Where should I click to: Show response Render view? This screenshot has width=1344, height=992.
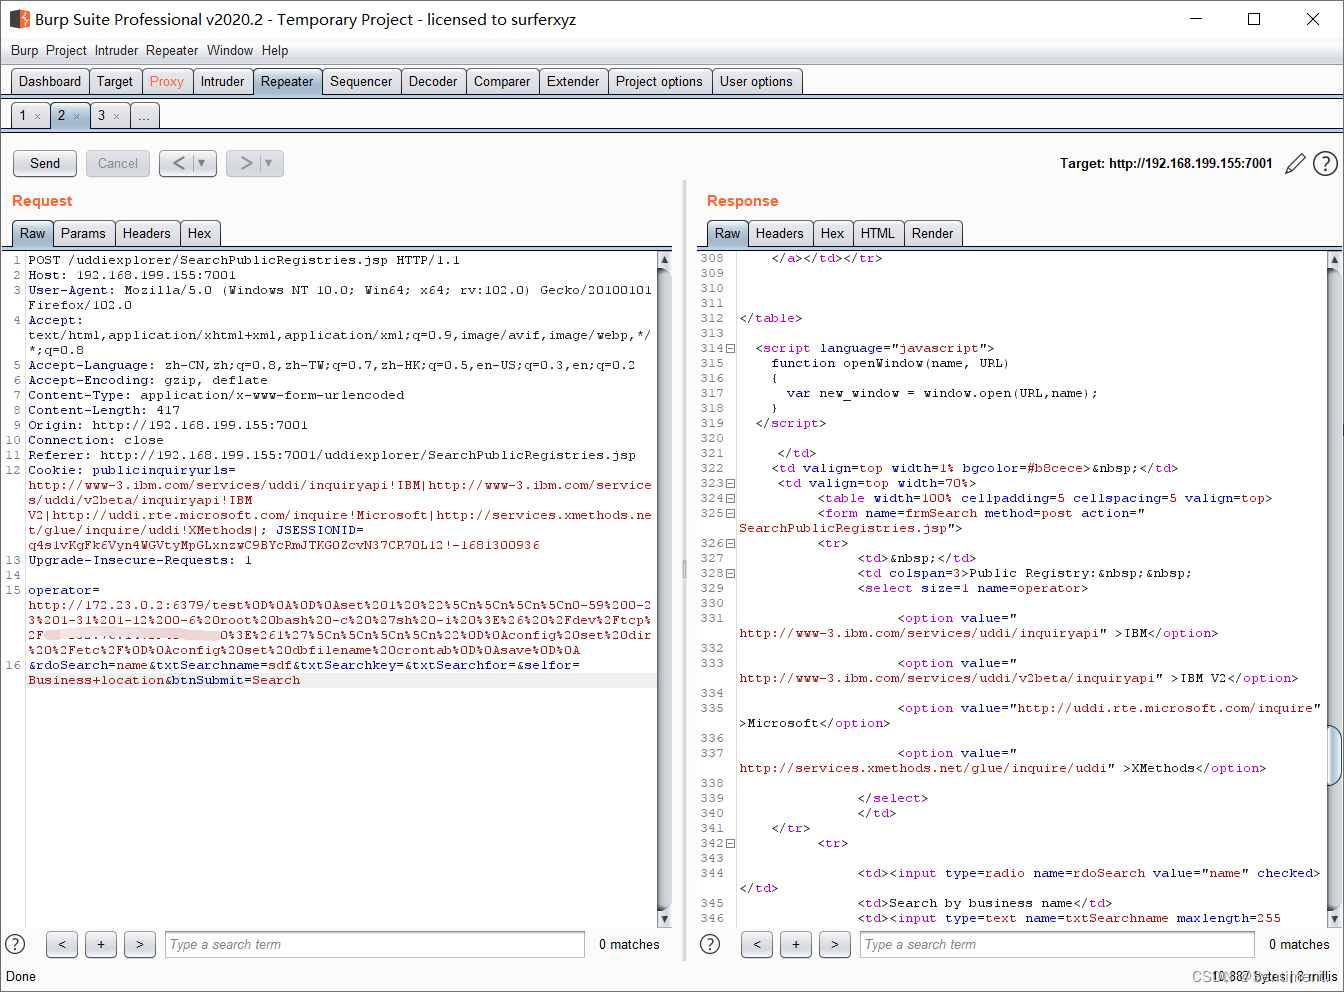[x=933, y=233]
